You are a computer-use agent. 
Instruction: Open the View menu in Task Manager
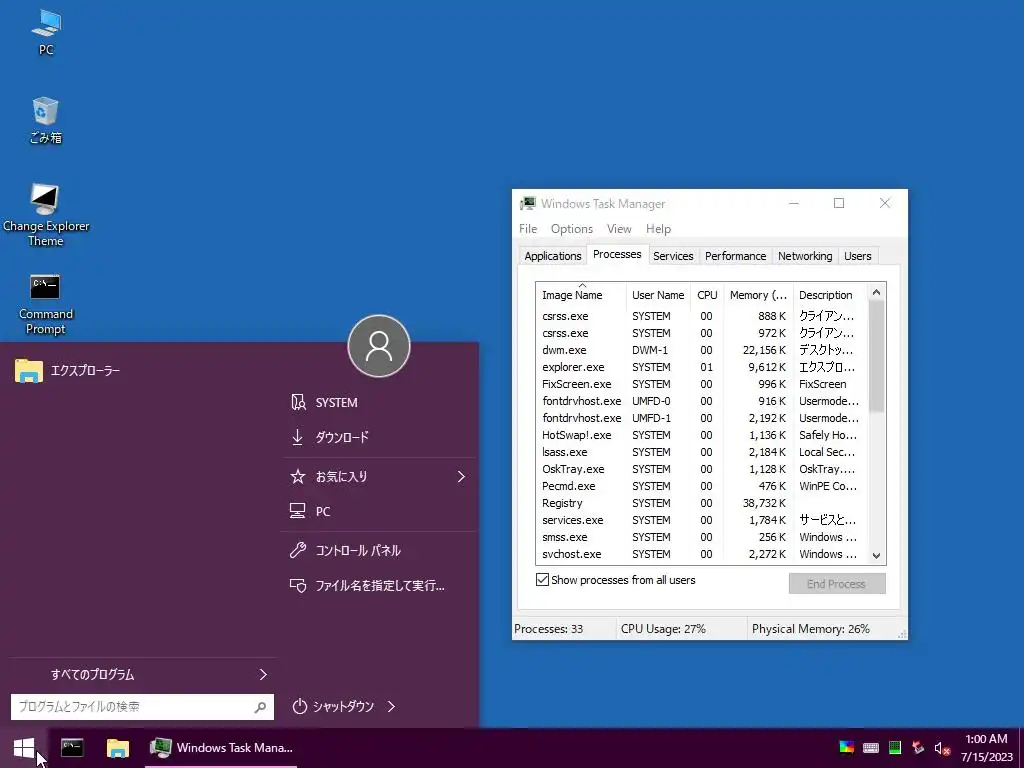(x=618, y=229)
